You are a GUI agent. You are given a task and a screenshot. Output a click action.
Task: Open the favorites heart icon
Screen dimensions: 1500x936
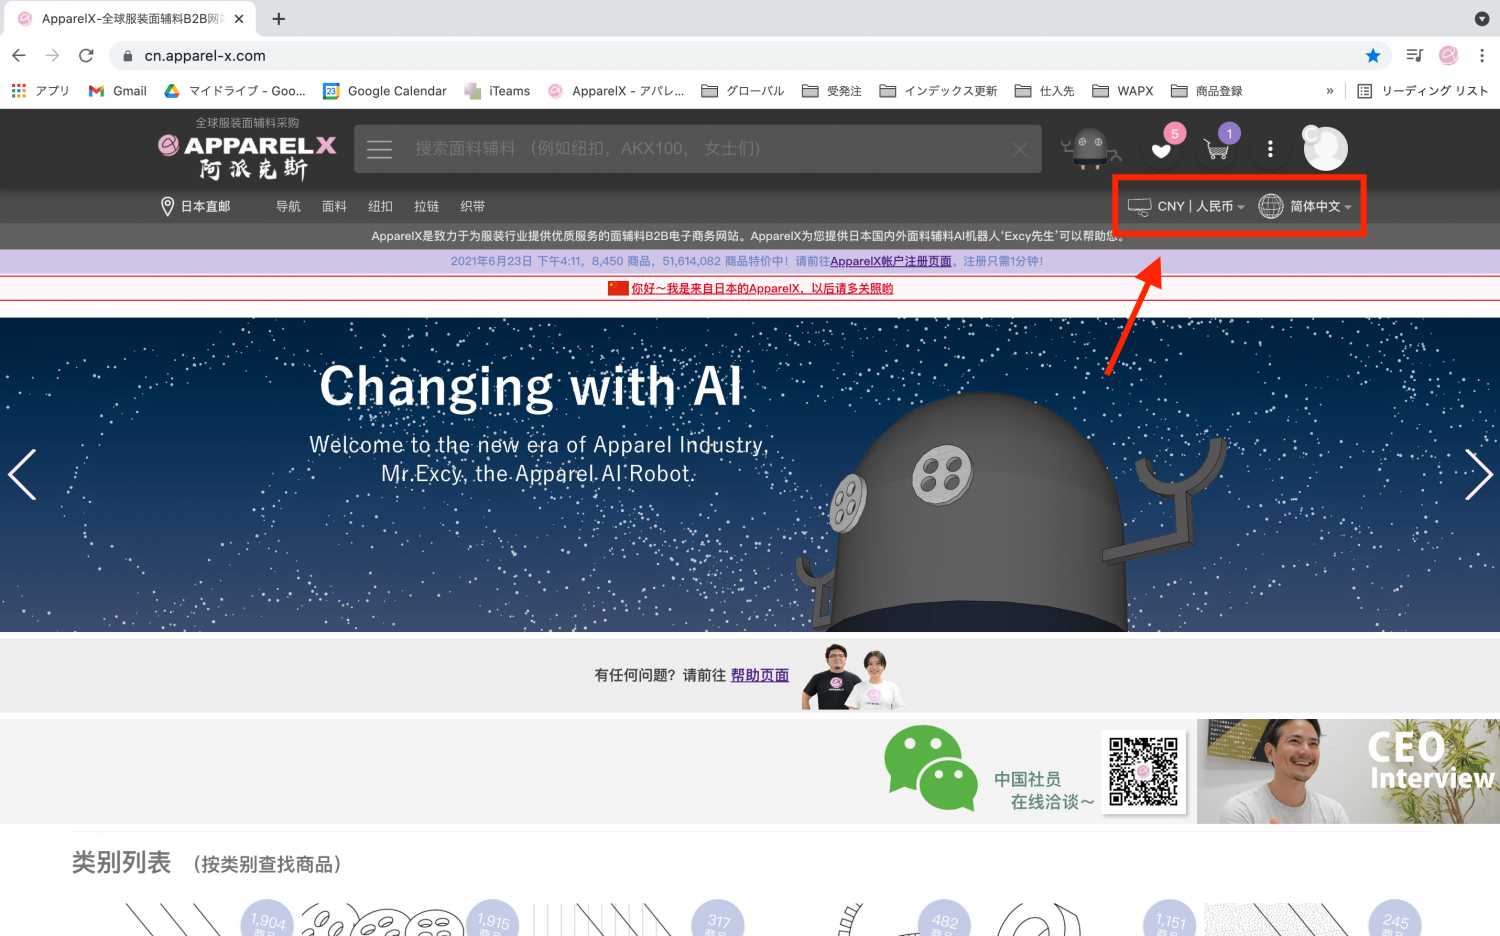[x=1161, y=151]
